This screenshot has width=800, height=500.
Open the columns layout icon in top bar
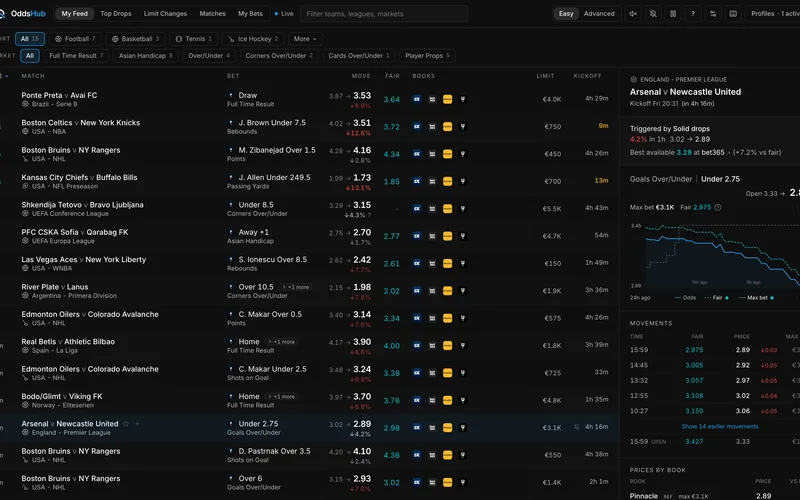pyautogui.click(x=673, y=14)
